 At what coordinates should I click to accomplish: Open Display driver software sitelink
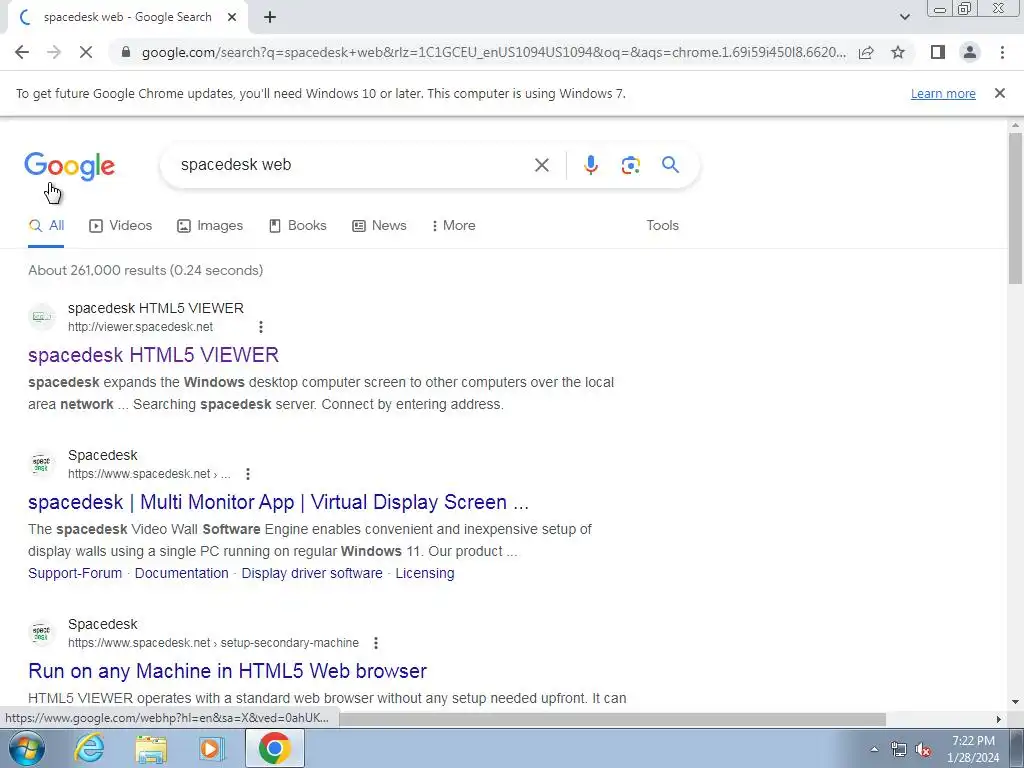(312, 573)
